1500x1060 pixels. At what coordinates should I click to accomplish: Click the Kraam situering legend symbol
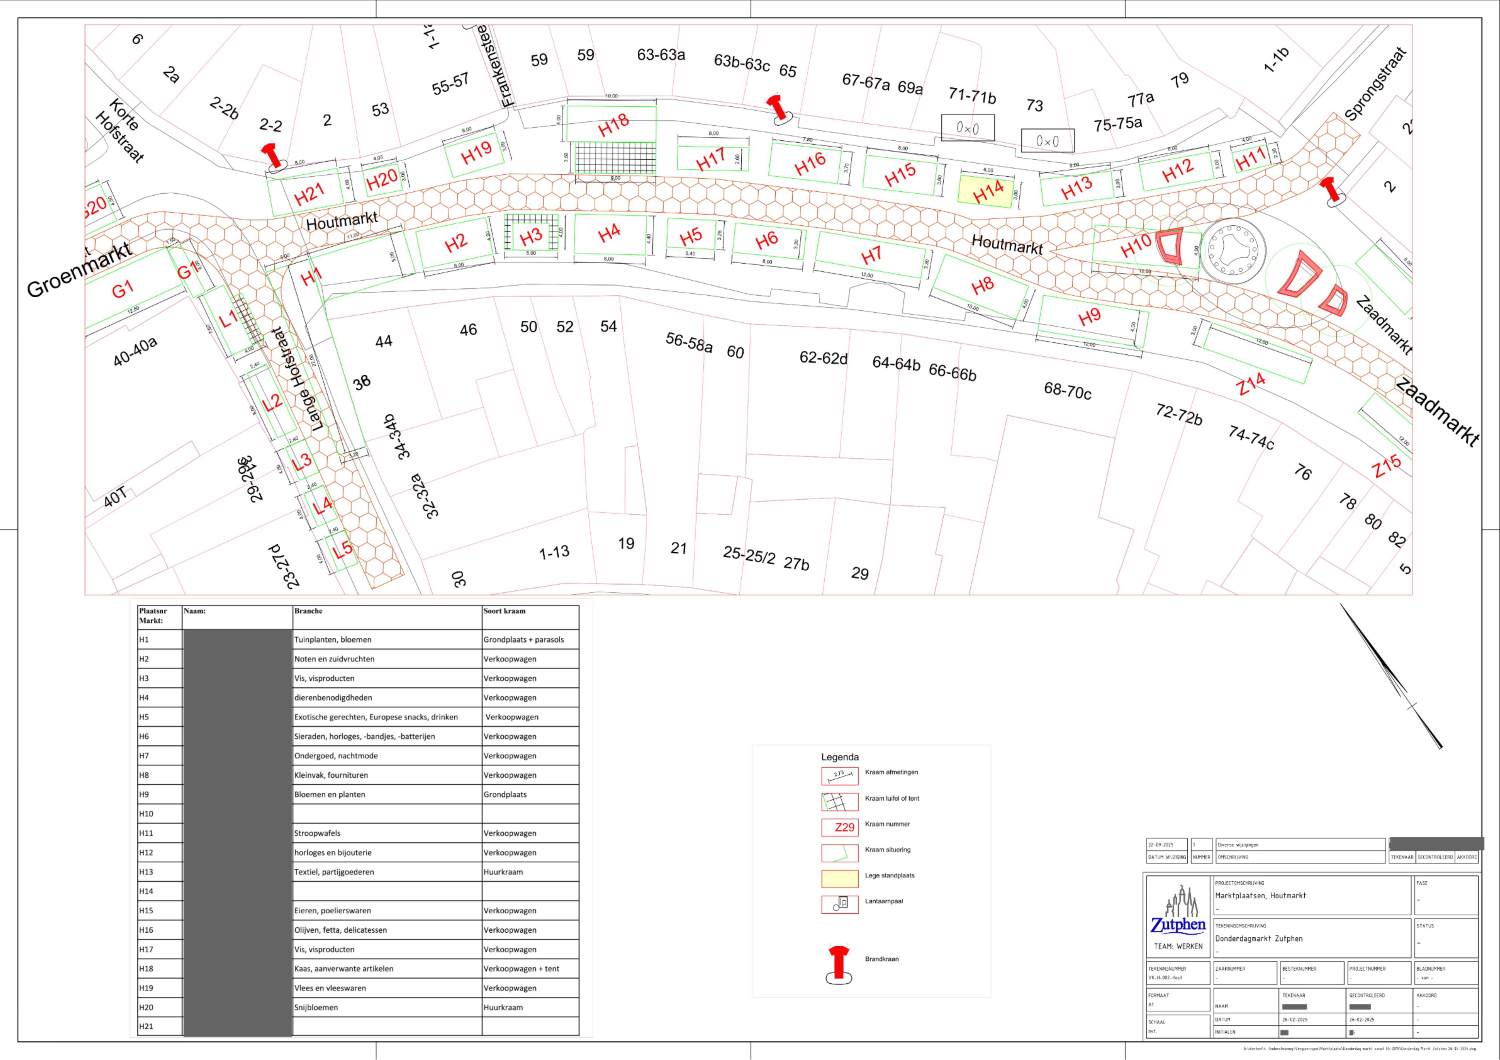pos(839,853)
